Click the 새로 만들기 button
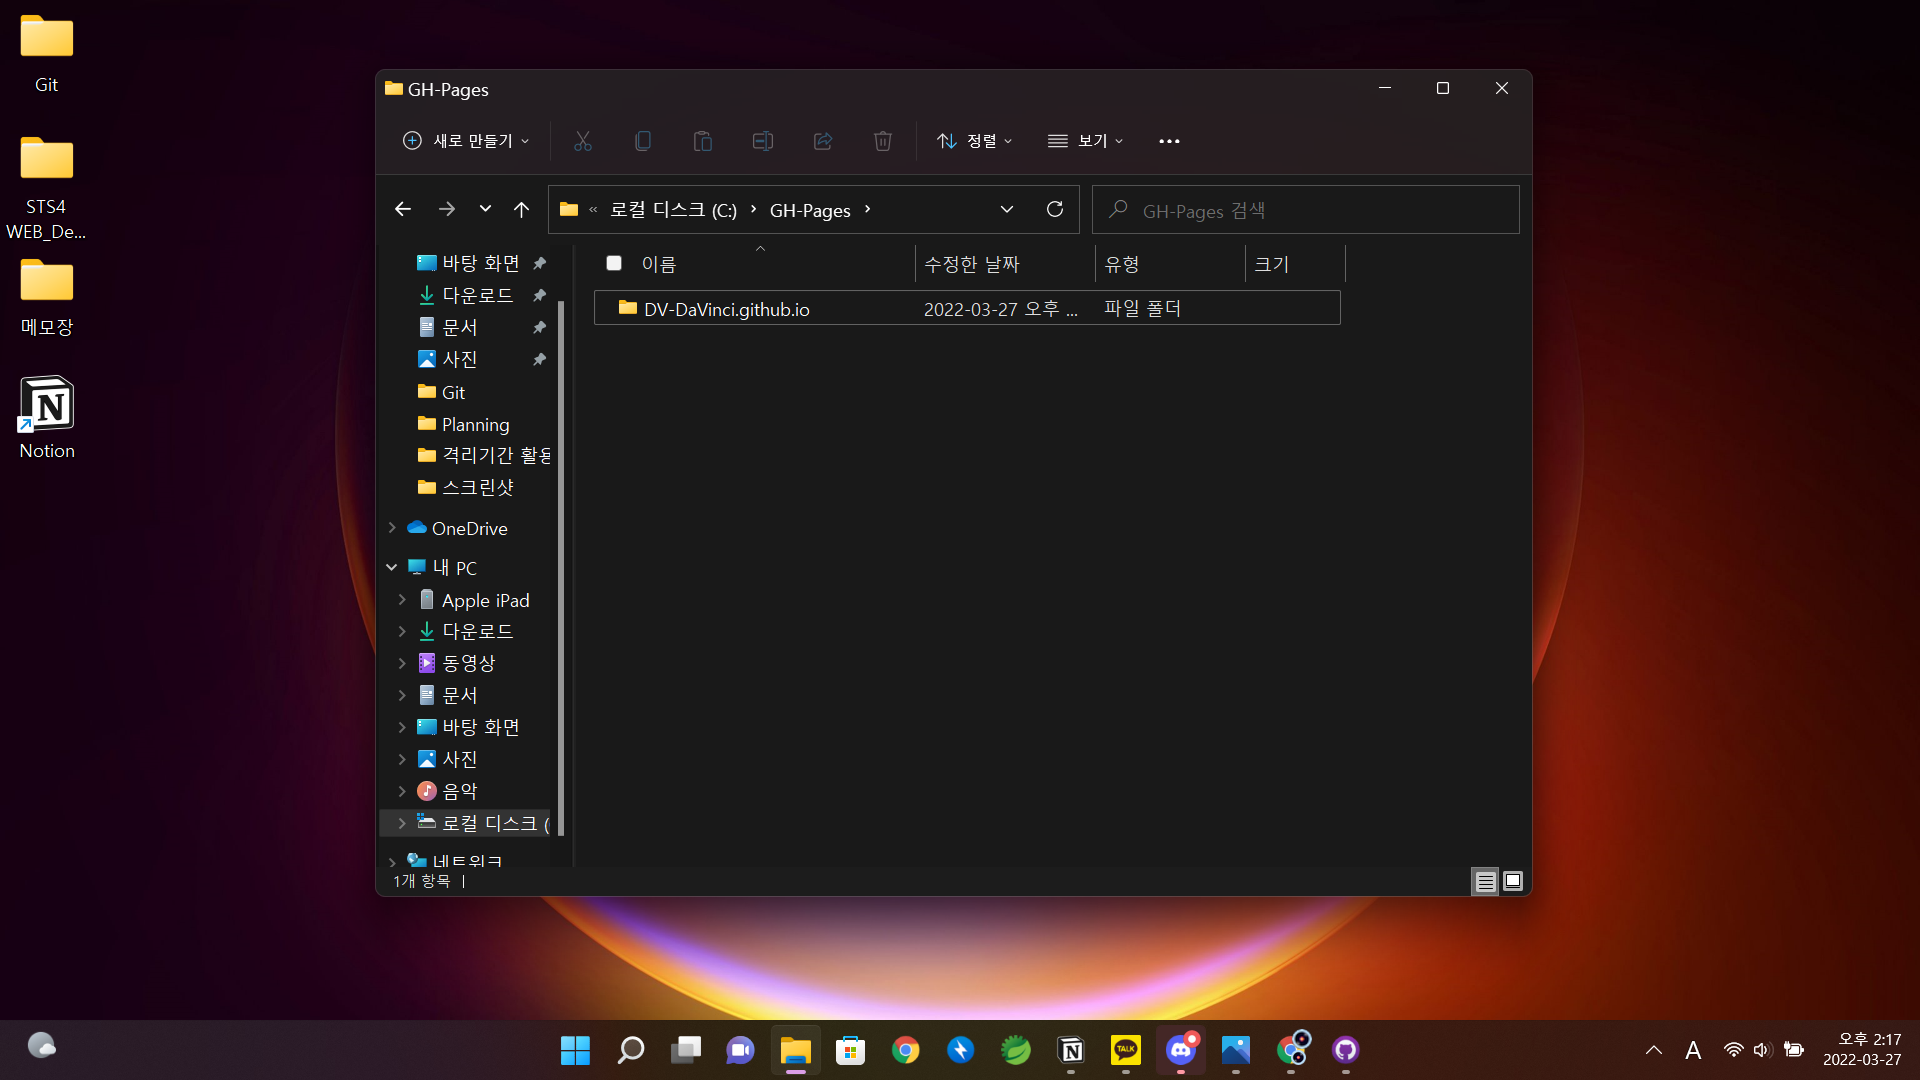1920x1080 pixels. (x=466, y=141)
